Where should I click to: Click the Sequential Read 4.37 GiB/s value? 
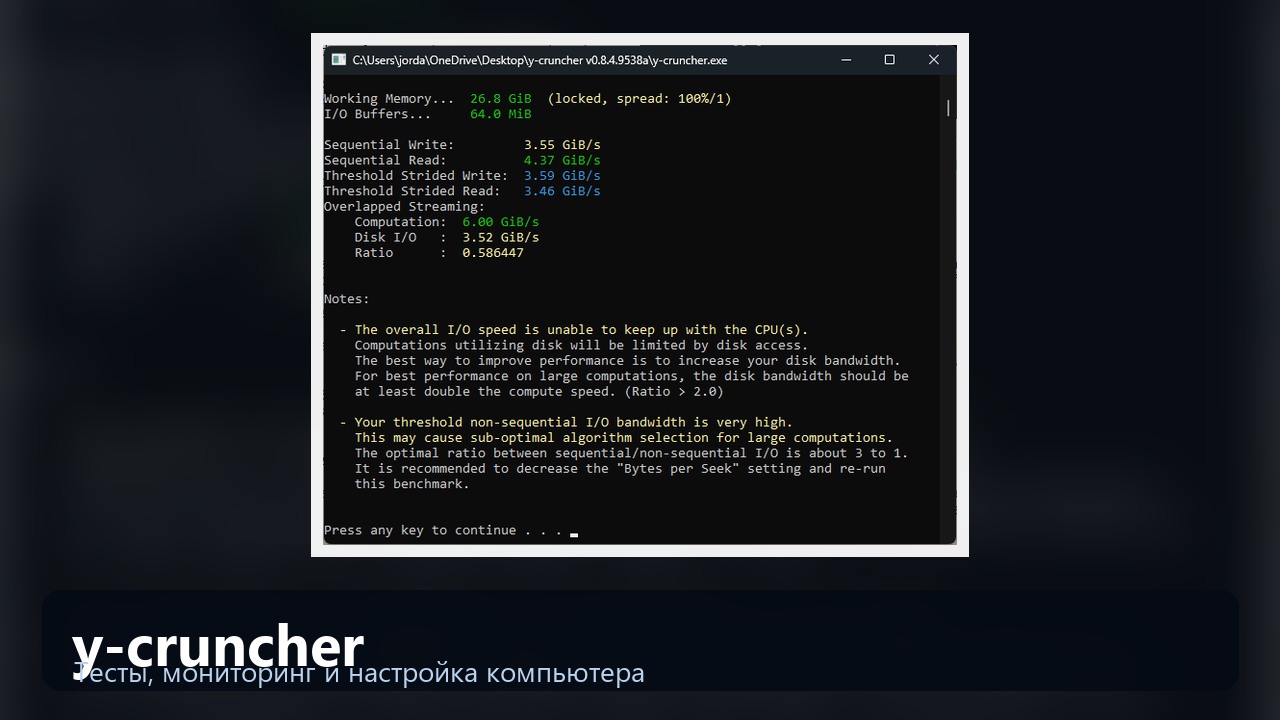point(562,160)
